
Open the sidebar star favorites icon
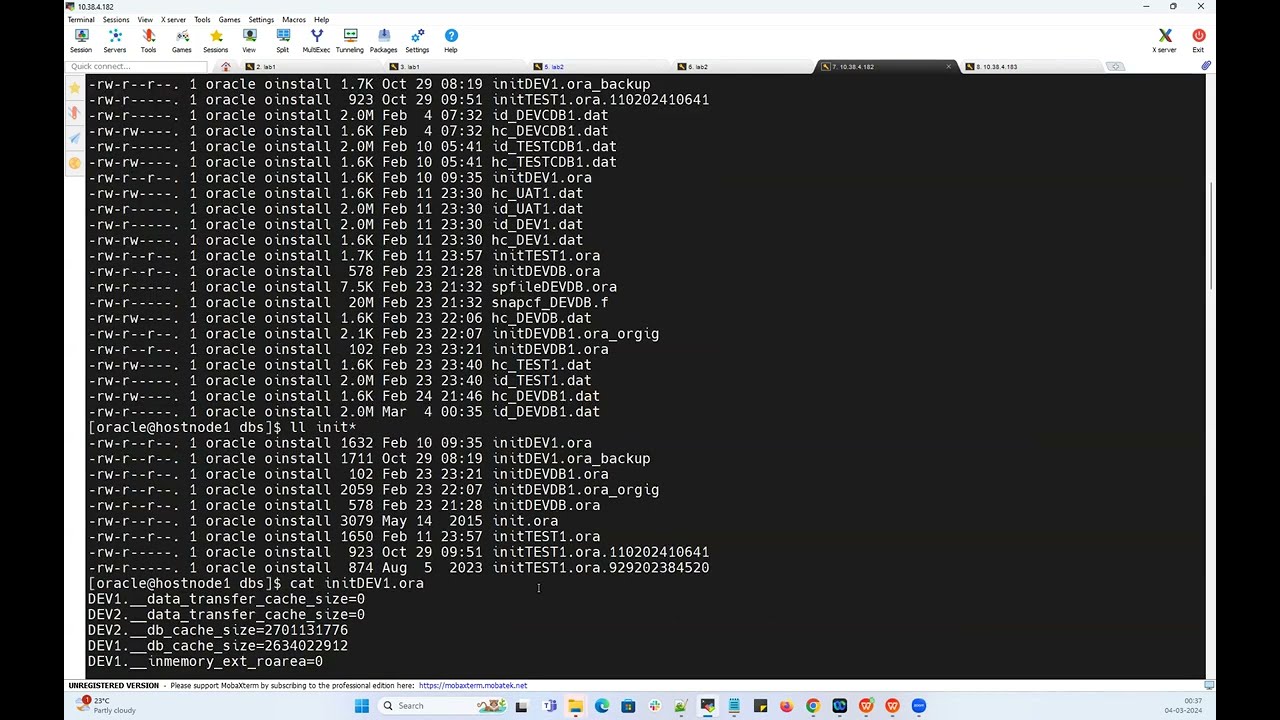tap(75, 88)
